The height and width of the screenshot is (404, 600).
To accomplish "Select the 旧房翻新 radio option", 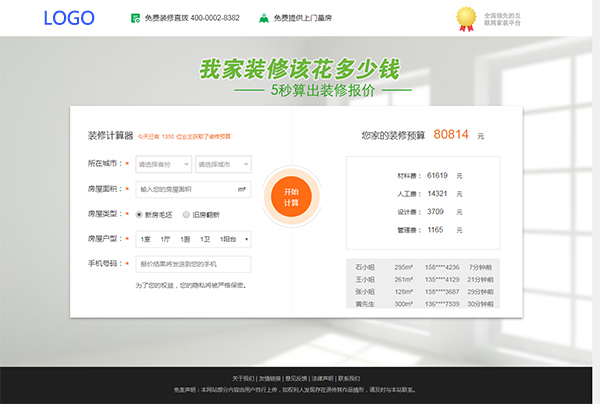I will click(186, 213).
